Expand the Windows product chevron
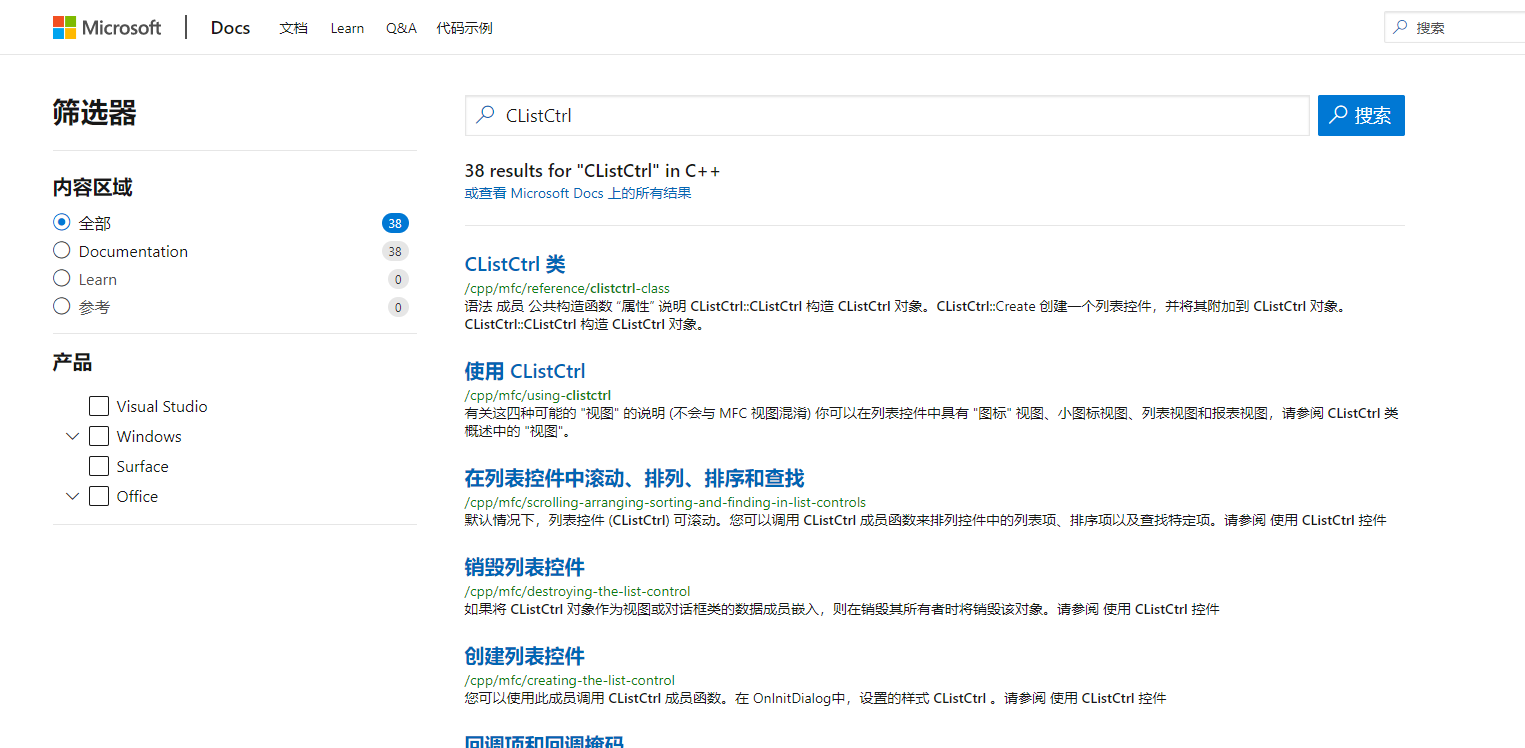 72,436
